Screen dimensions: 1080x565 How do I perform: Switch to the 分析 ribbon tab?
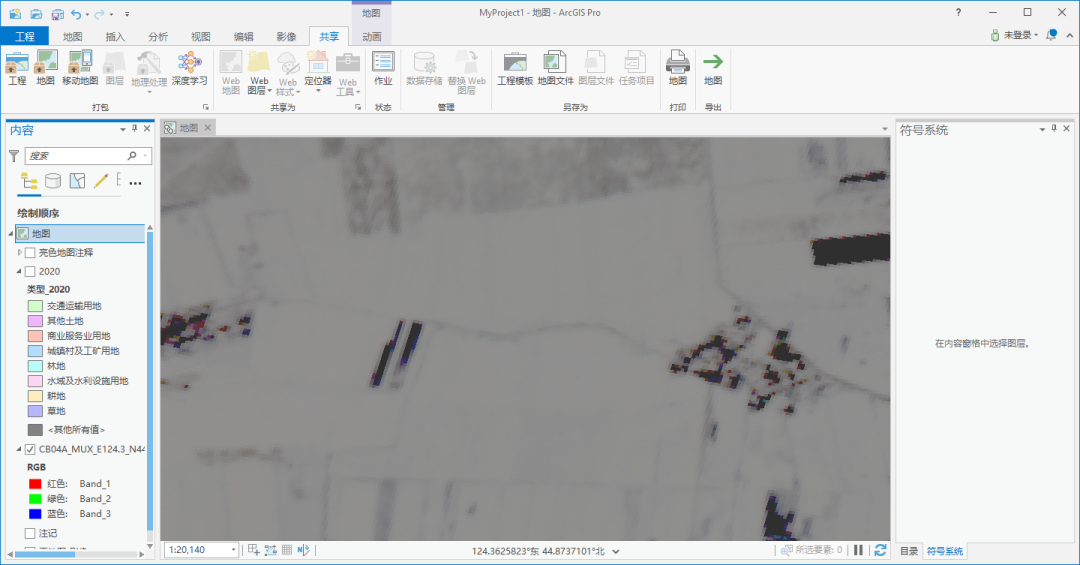pyautogui.click(x=158, y=36)
